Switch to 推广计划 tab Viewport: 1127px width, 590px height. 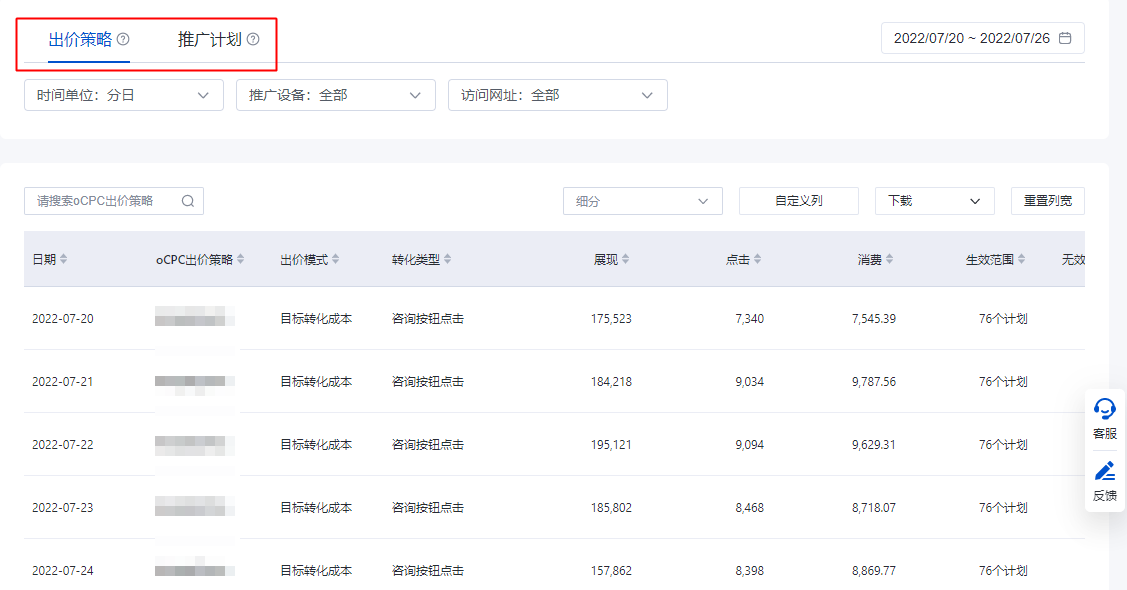pyautogui.click(x=210, y=40)
